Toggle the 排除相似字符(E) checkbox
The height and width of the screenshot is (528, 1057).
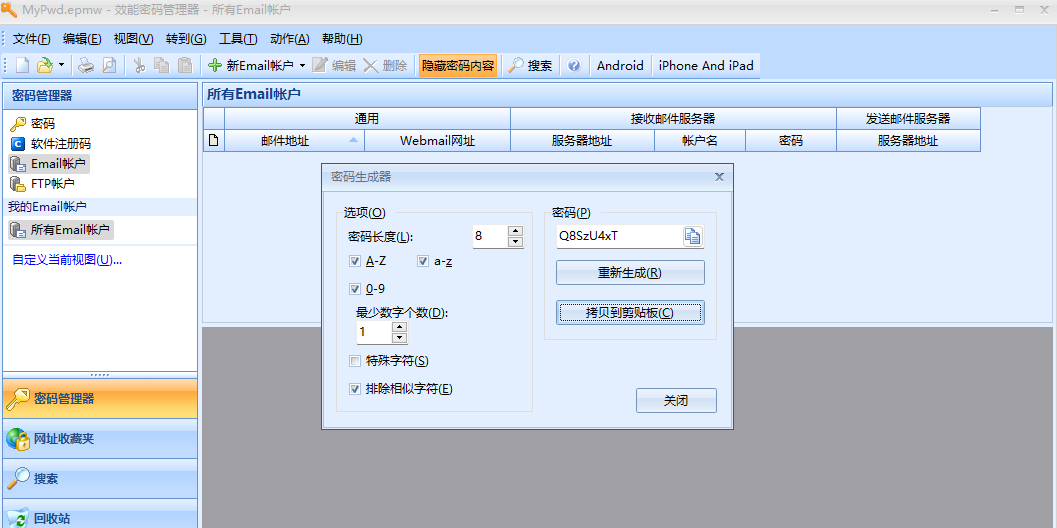(355, 389)
